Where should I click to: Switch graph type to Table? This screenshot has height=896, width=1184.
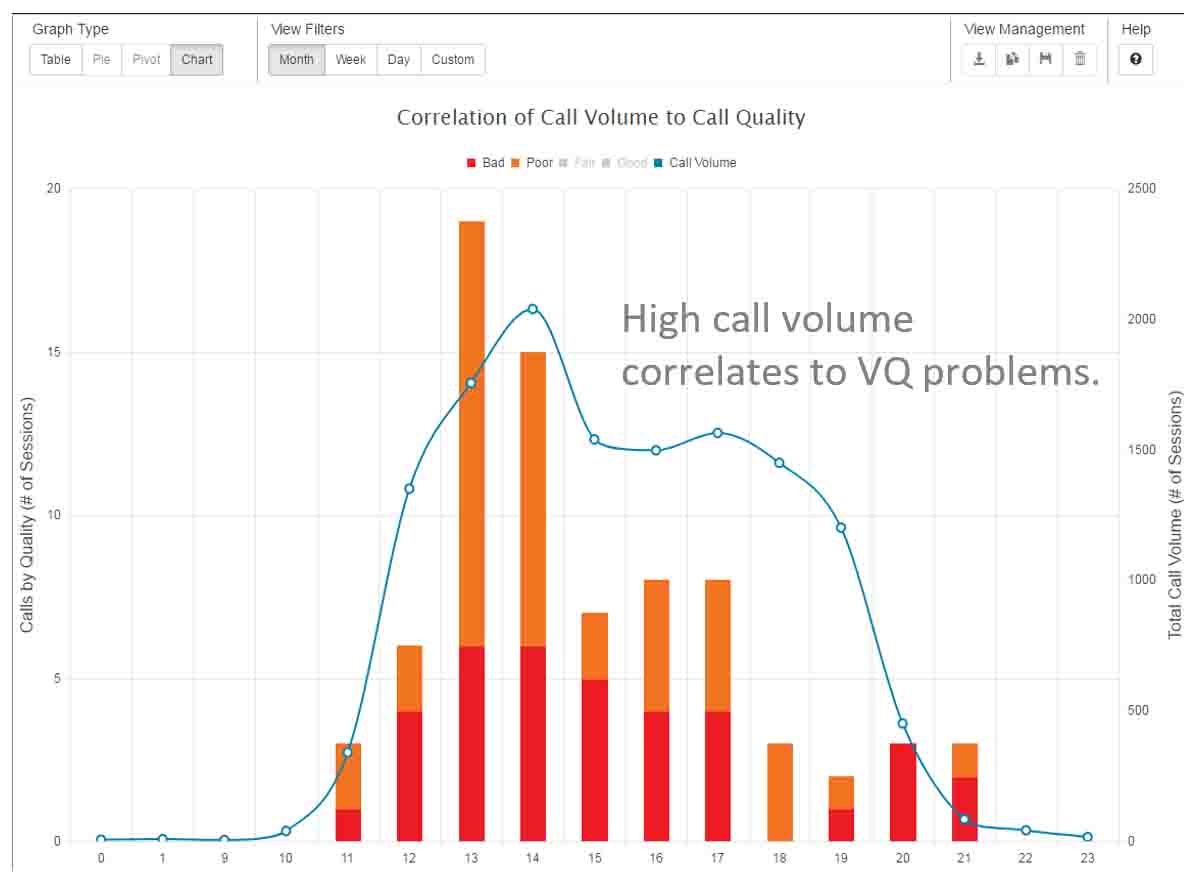(x=56, y=59)
